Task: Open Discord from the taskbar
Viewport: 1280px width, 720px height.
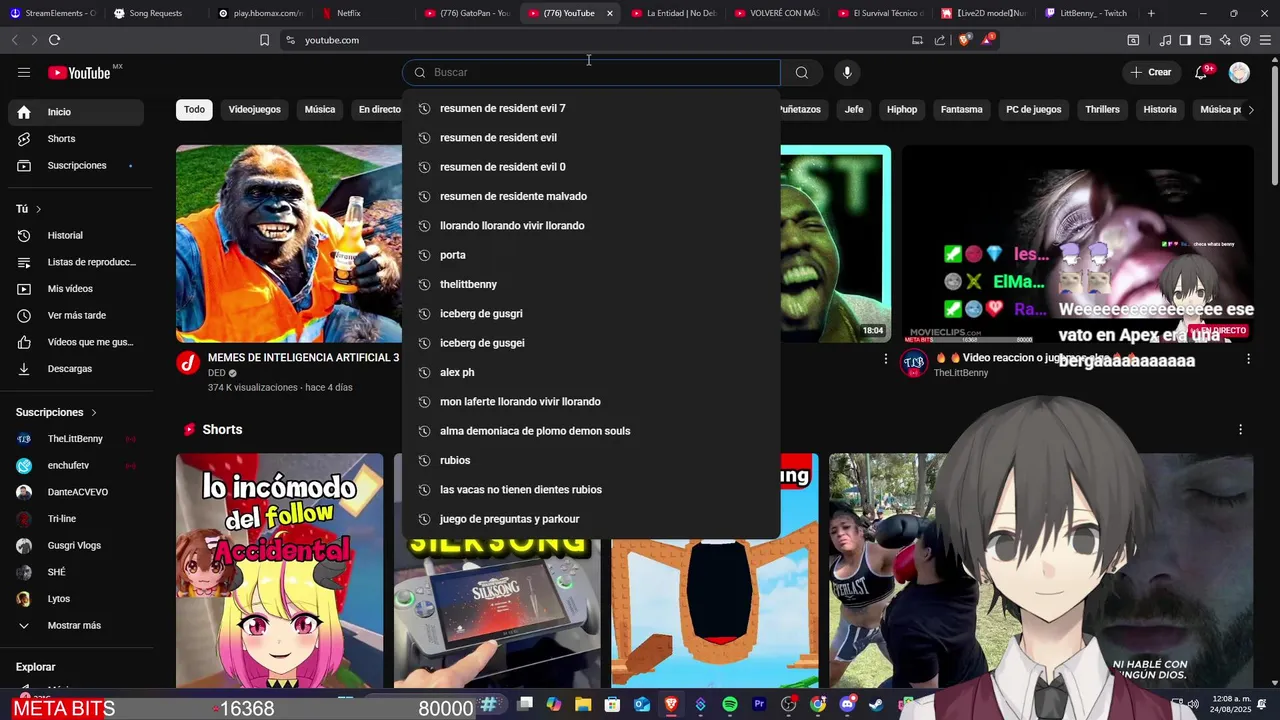Action: point(848,705)
